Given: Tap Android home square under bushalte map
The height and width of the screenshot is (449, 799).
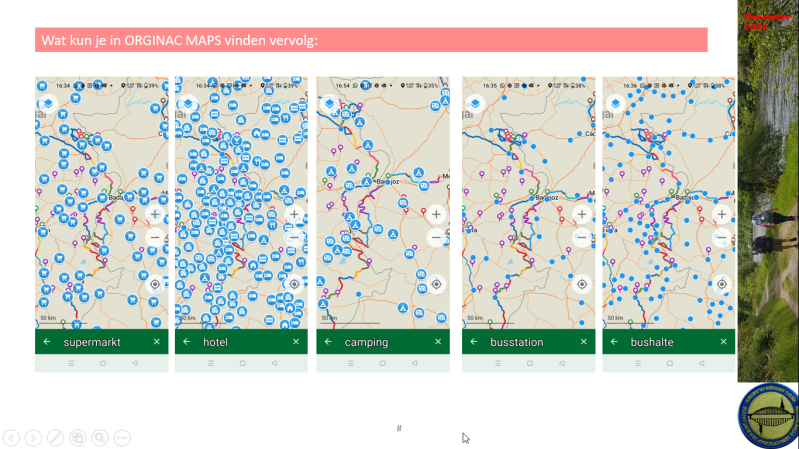Looking at the screenshot, I should click(670, 363).
